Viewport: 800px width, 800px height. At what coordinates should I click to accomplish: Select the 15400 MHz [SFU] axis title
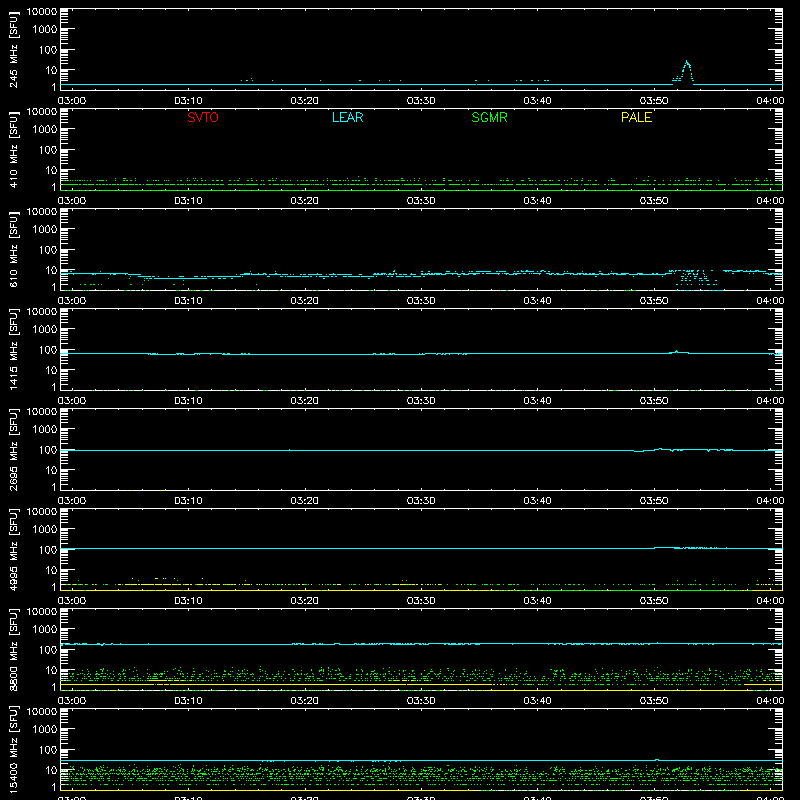(13, 749)
